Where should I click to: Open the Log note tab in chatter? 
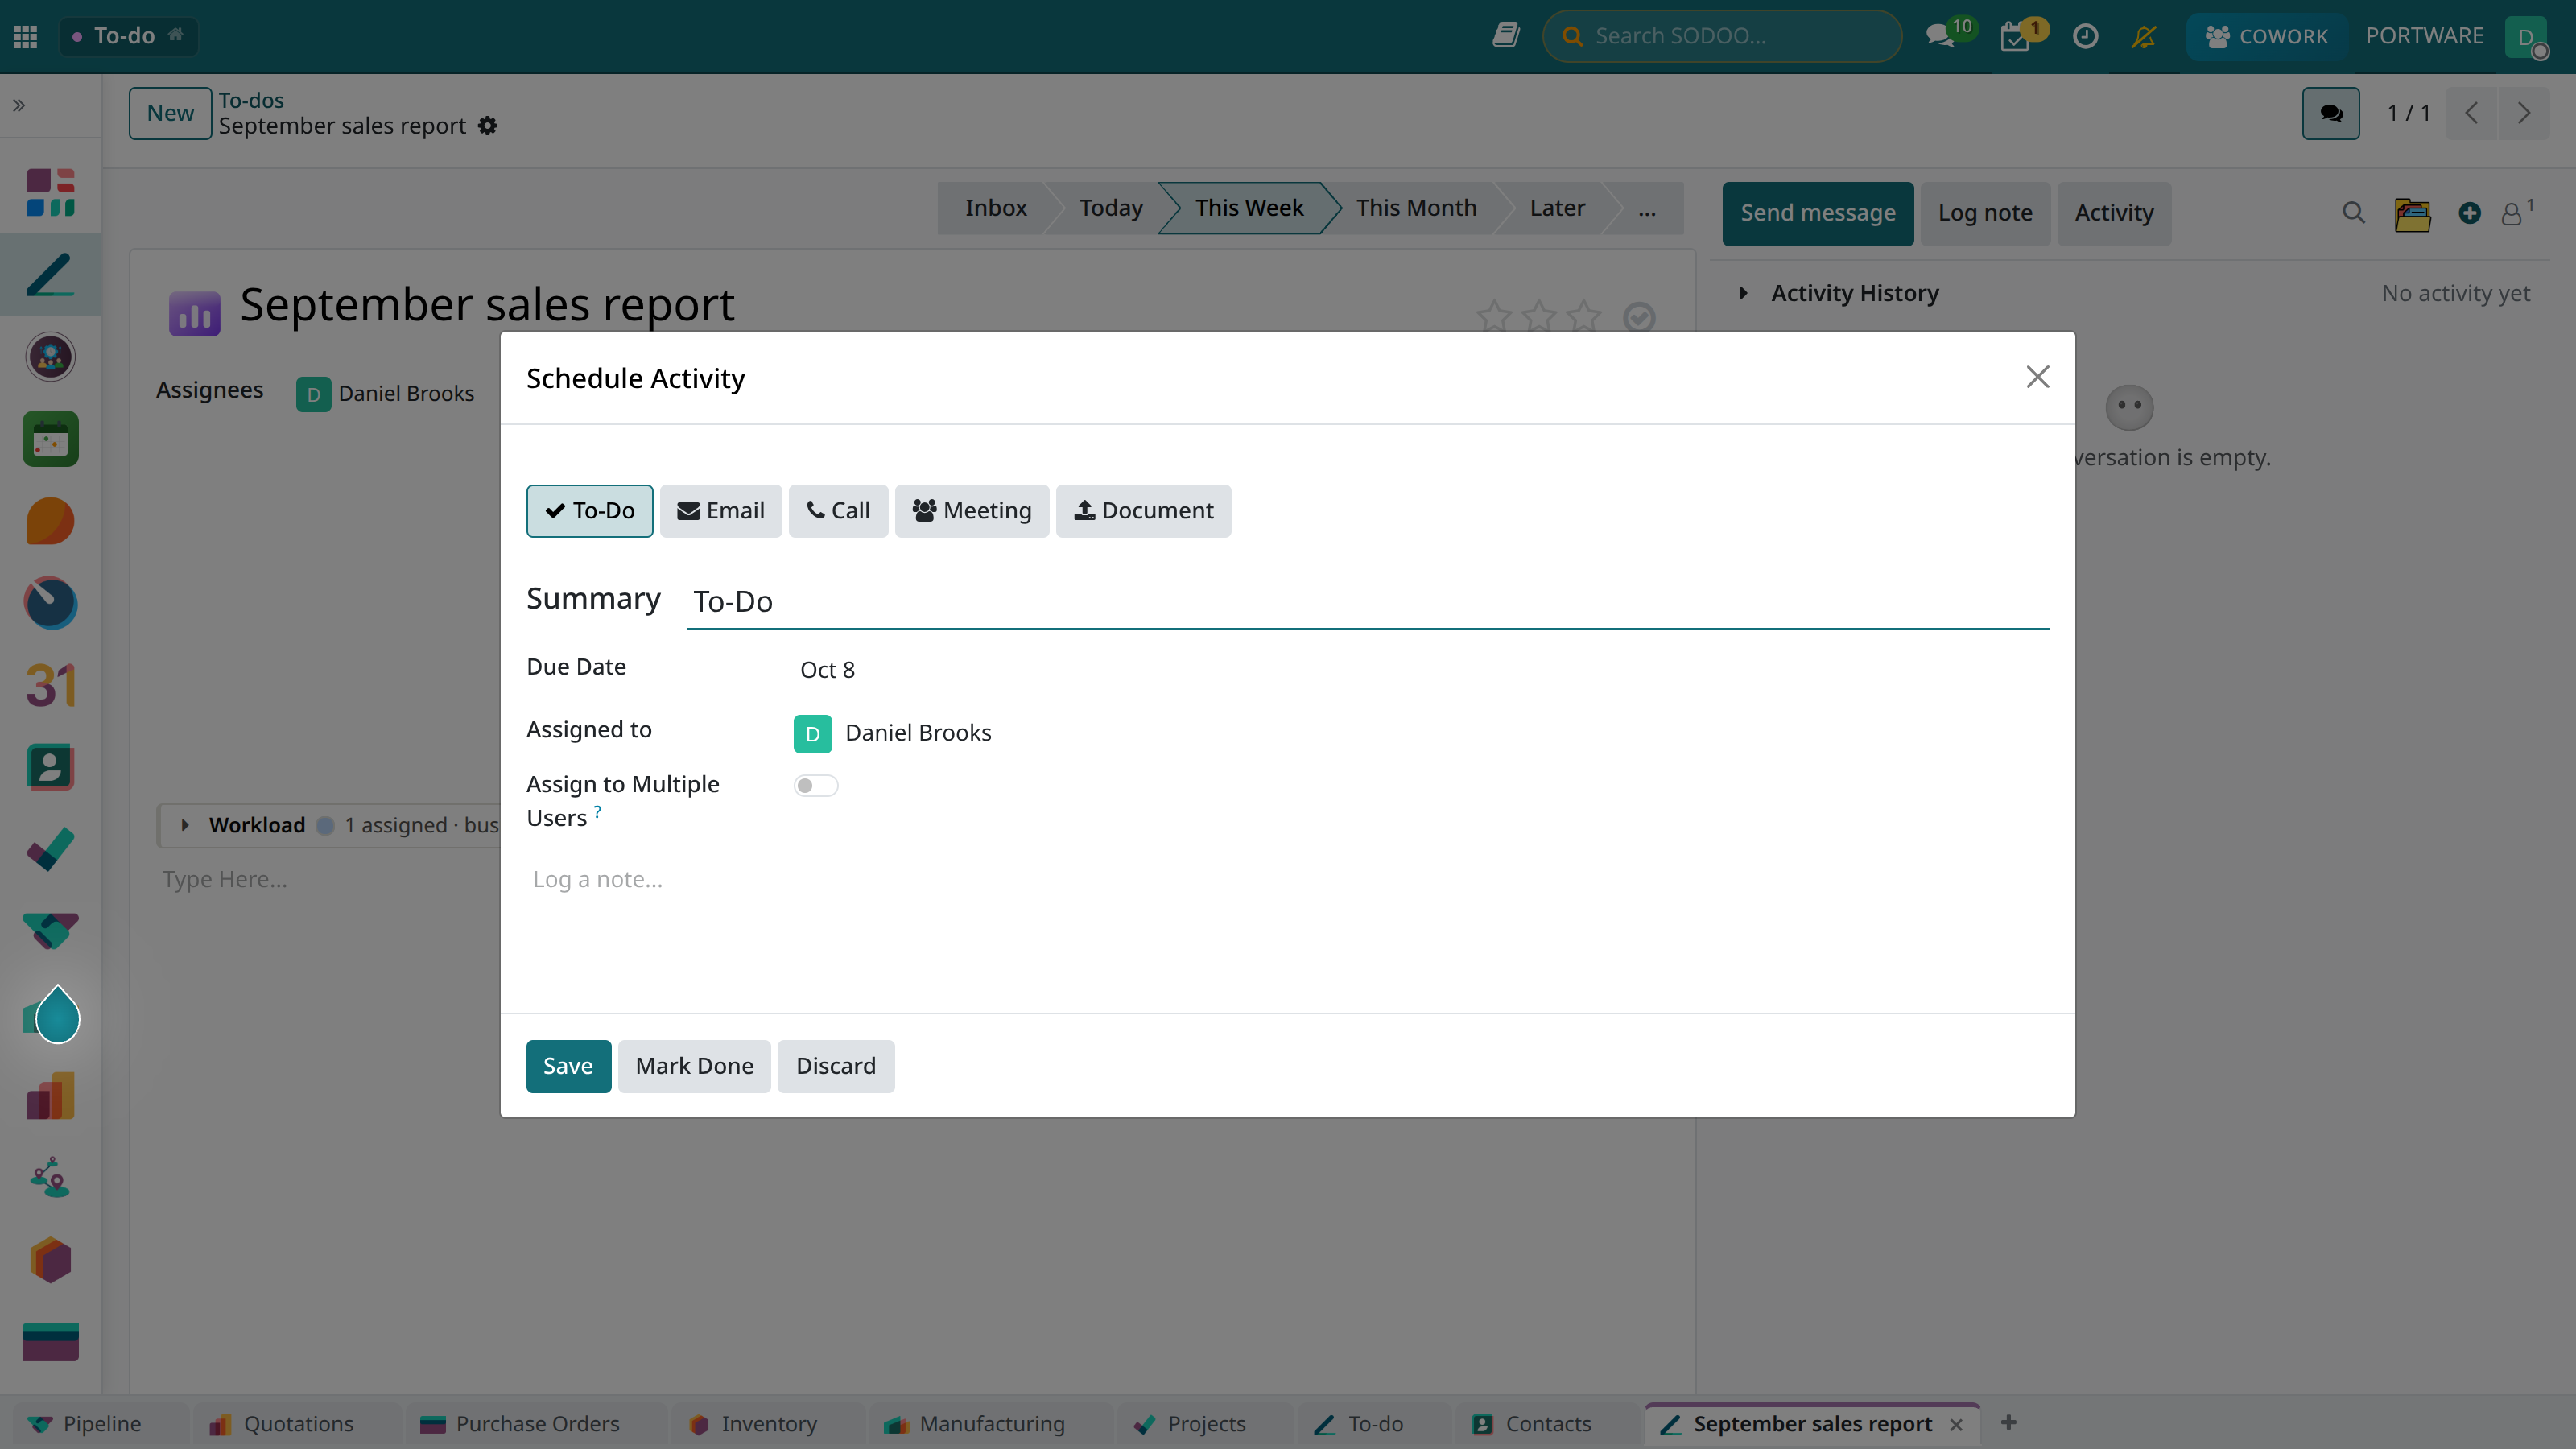click(1984, 213)
